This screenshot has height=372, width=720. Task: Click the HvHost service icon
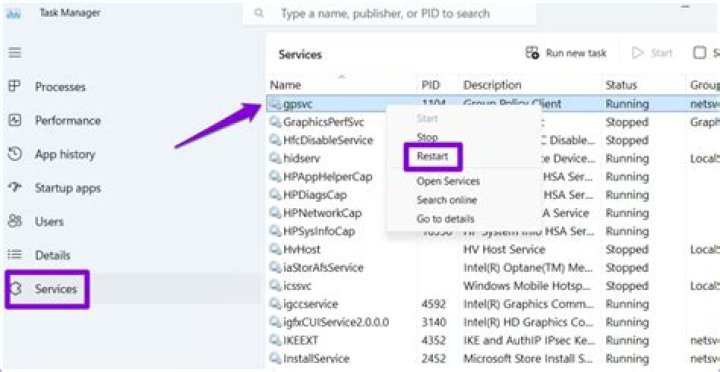(275, 249)
